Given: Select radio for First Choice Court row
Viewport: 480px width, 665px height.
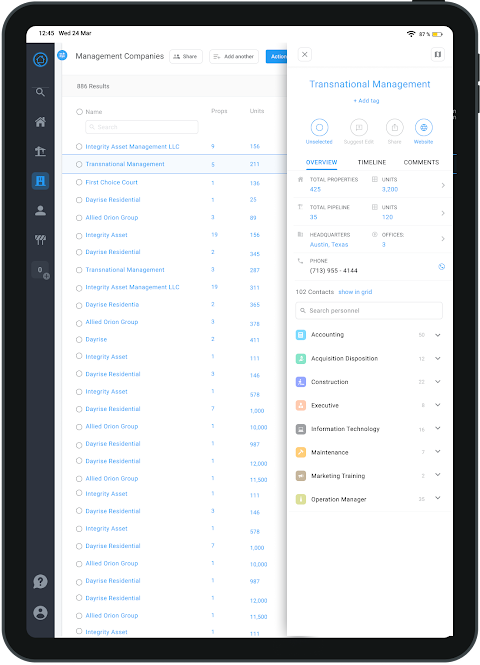Looking at the screenshot, I should pyautogui.click(x=79, y=182).
